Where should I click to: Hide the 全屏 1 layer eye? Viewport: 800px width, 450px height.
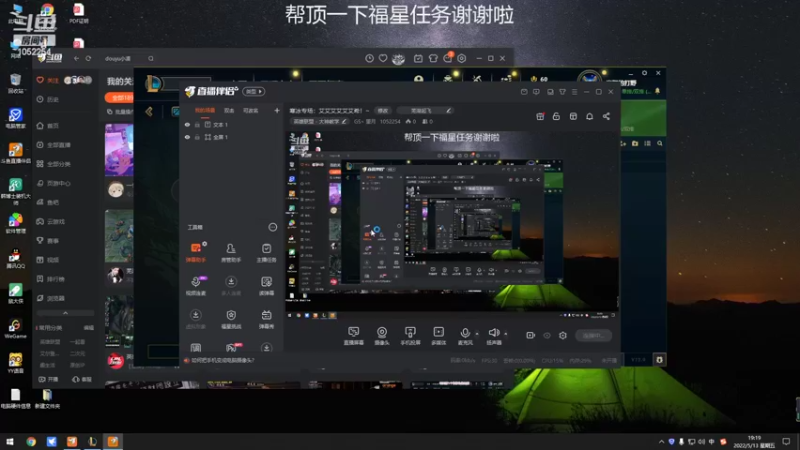tap(187, 137)
